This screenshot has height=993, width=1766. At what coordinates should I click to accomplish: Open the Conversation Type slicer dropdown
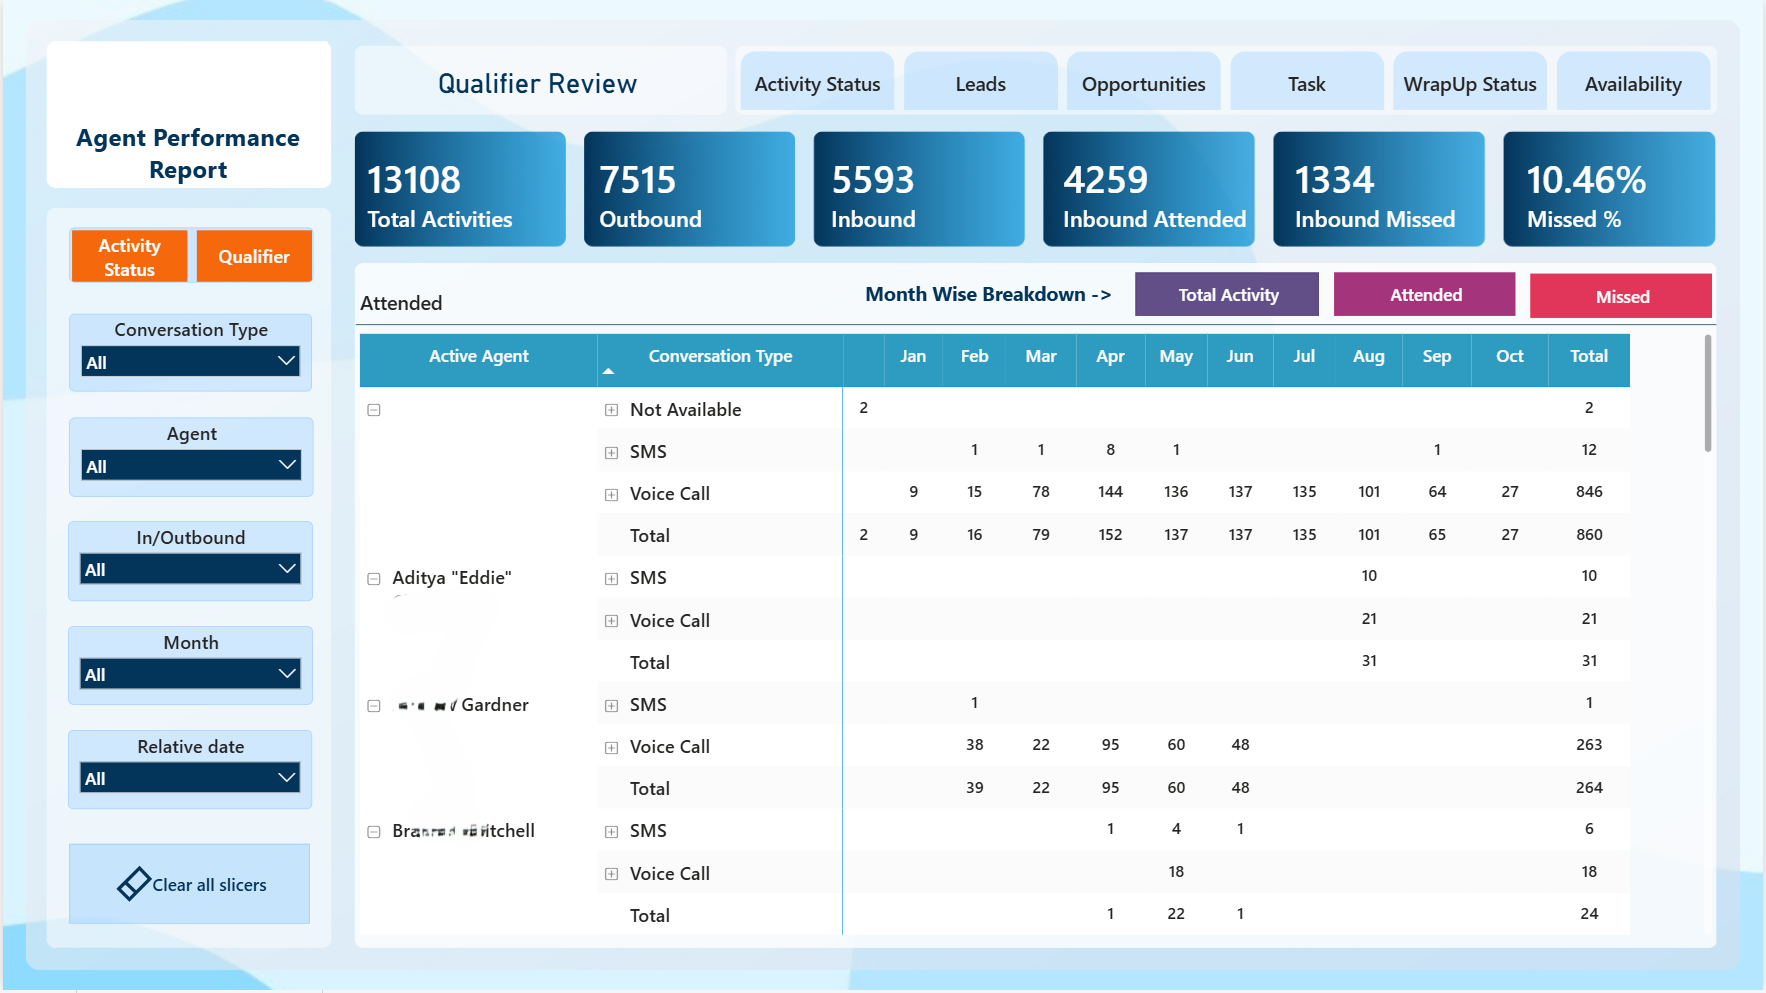click(191, 362)
